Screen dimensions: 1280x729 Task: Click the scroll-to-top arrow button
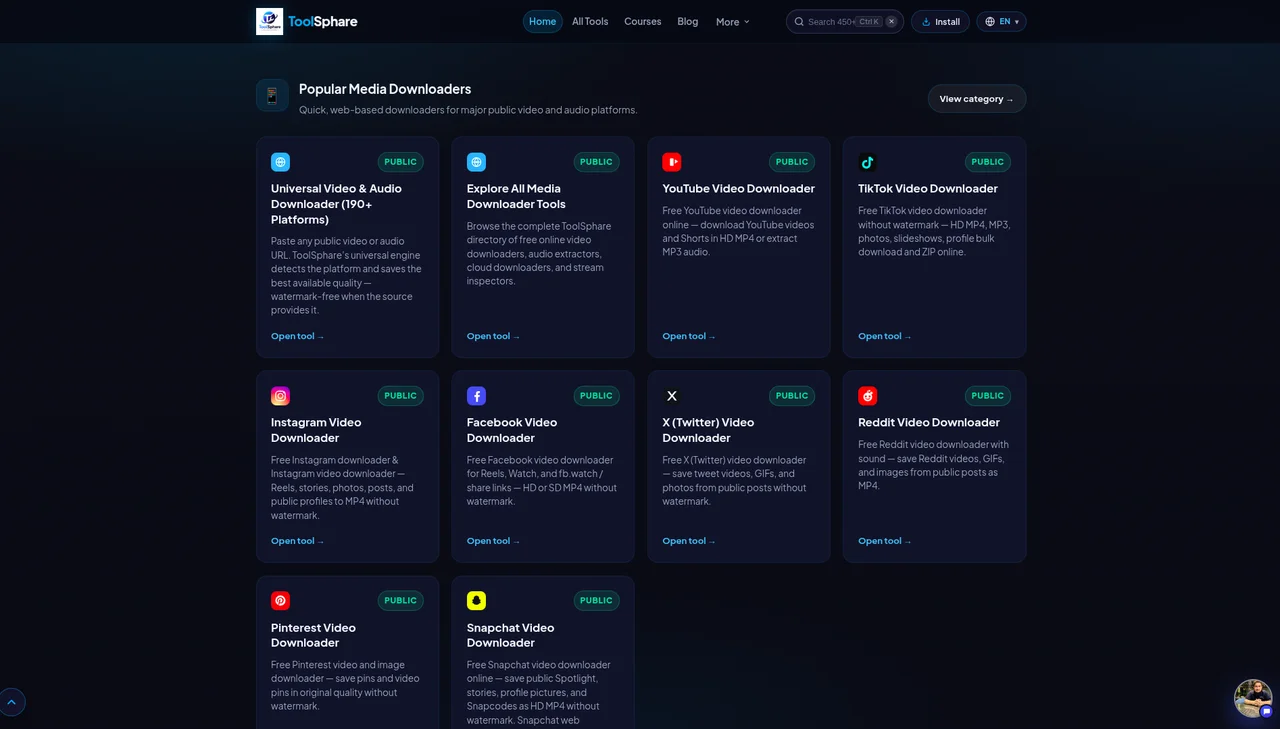[12, 702]
